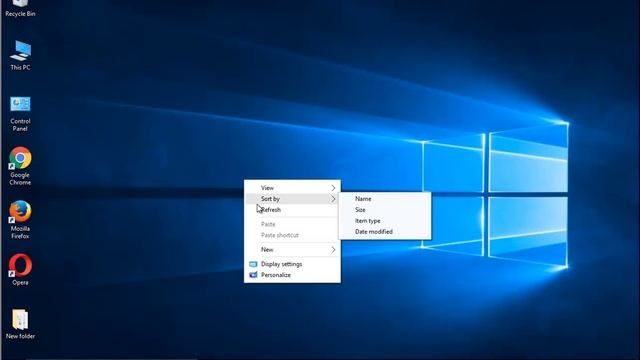Expand the Sort by submenu arrow

click(333, 199)
